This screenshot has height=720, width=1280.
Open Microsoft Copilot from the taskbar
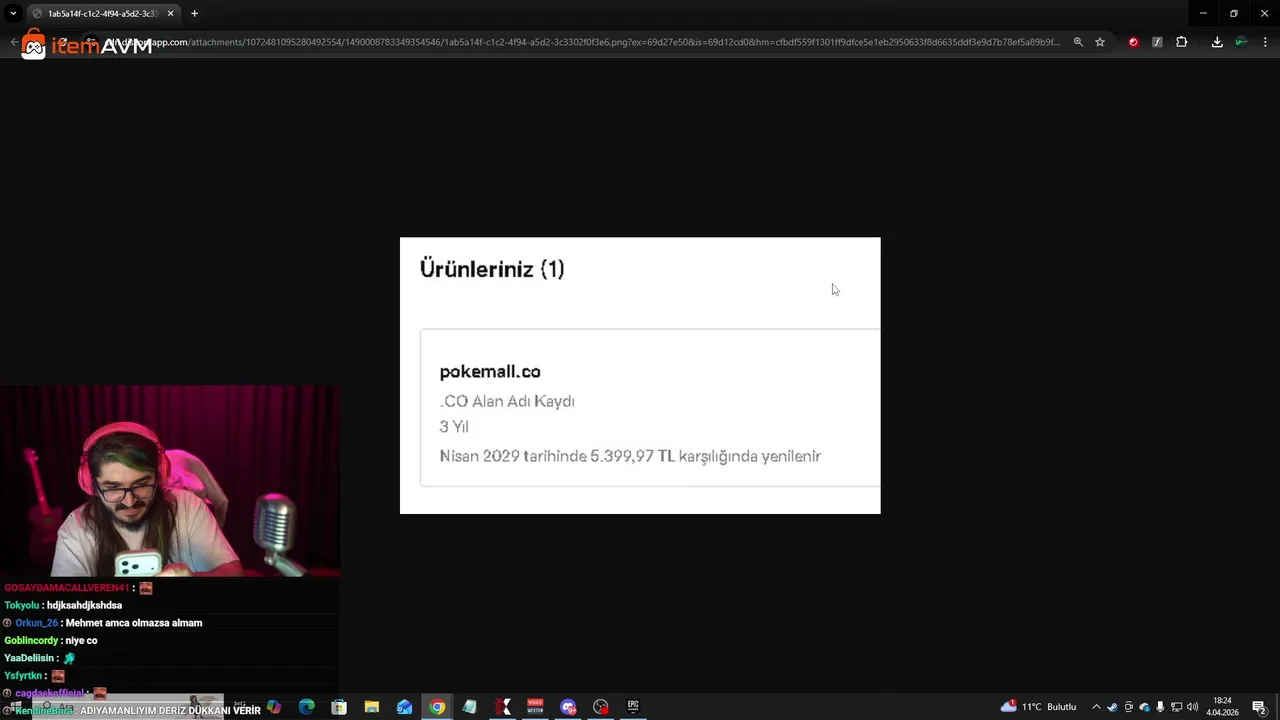[x=274, y=707]
